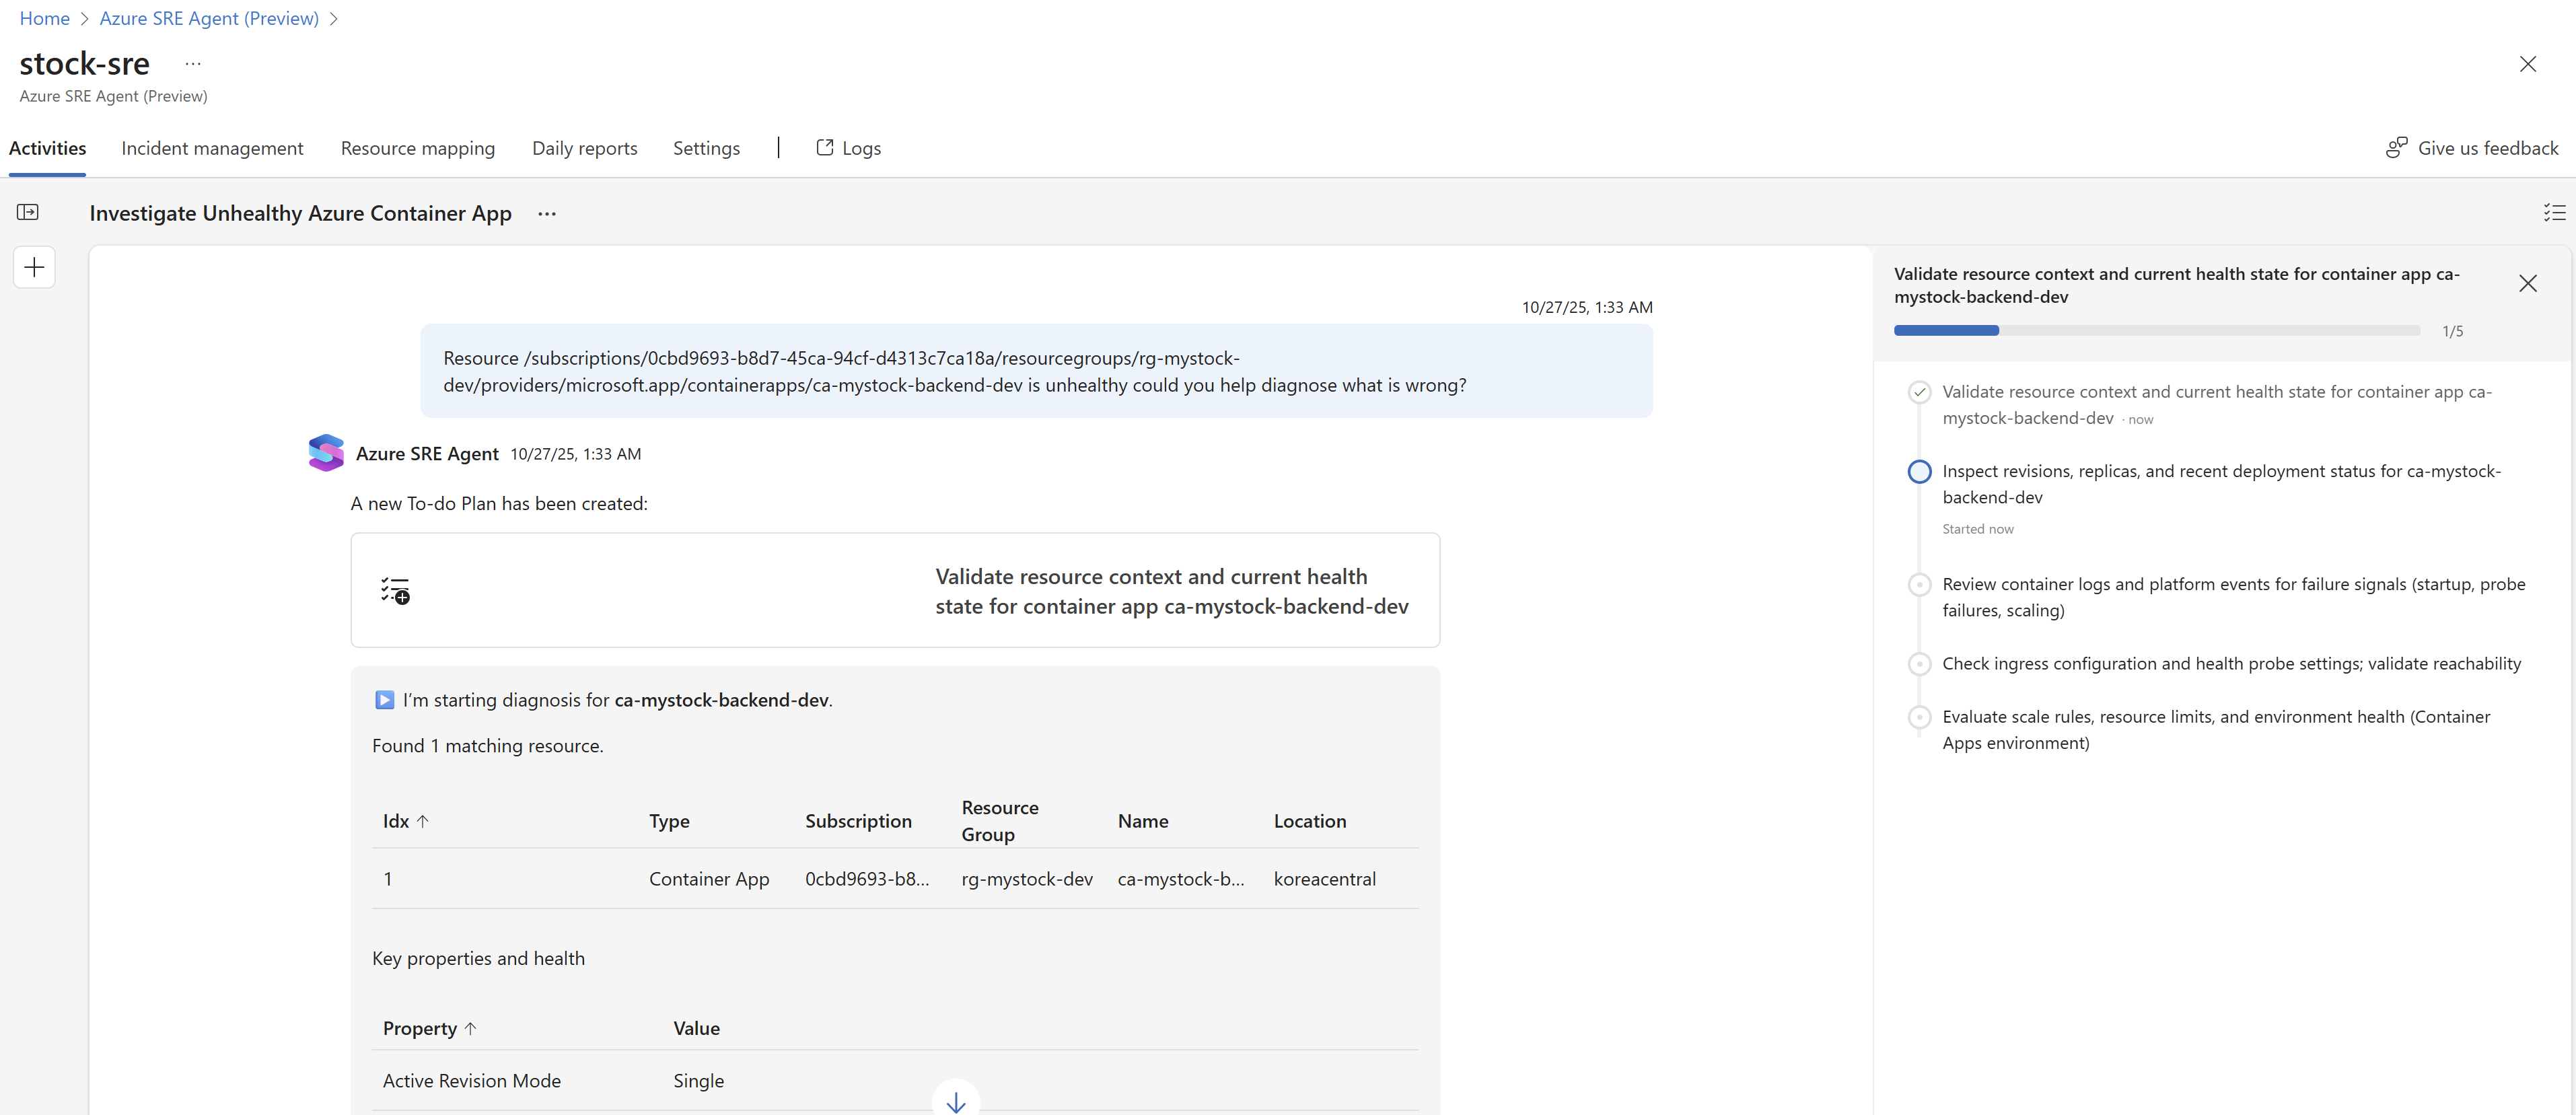Viewport: 2576px width, 1115px height.
Task: Click the 1/5 plan progress bar
Action: click(x=2156, y=331)
